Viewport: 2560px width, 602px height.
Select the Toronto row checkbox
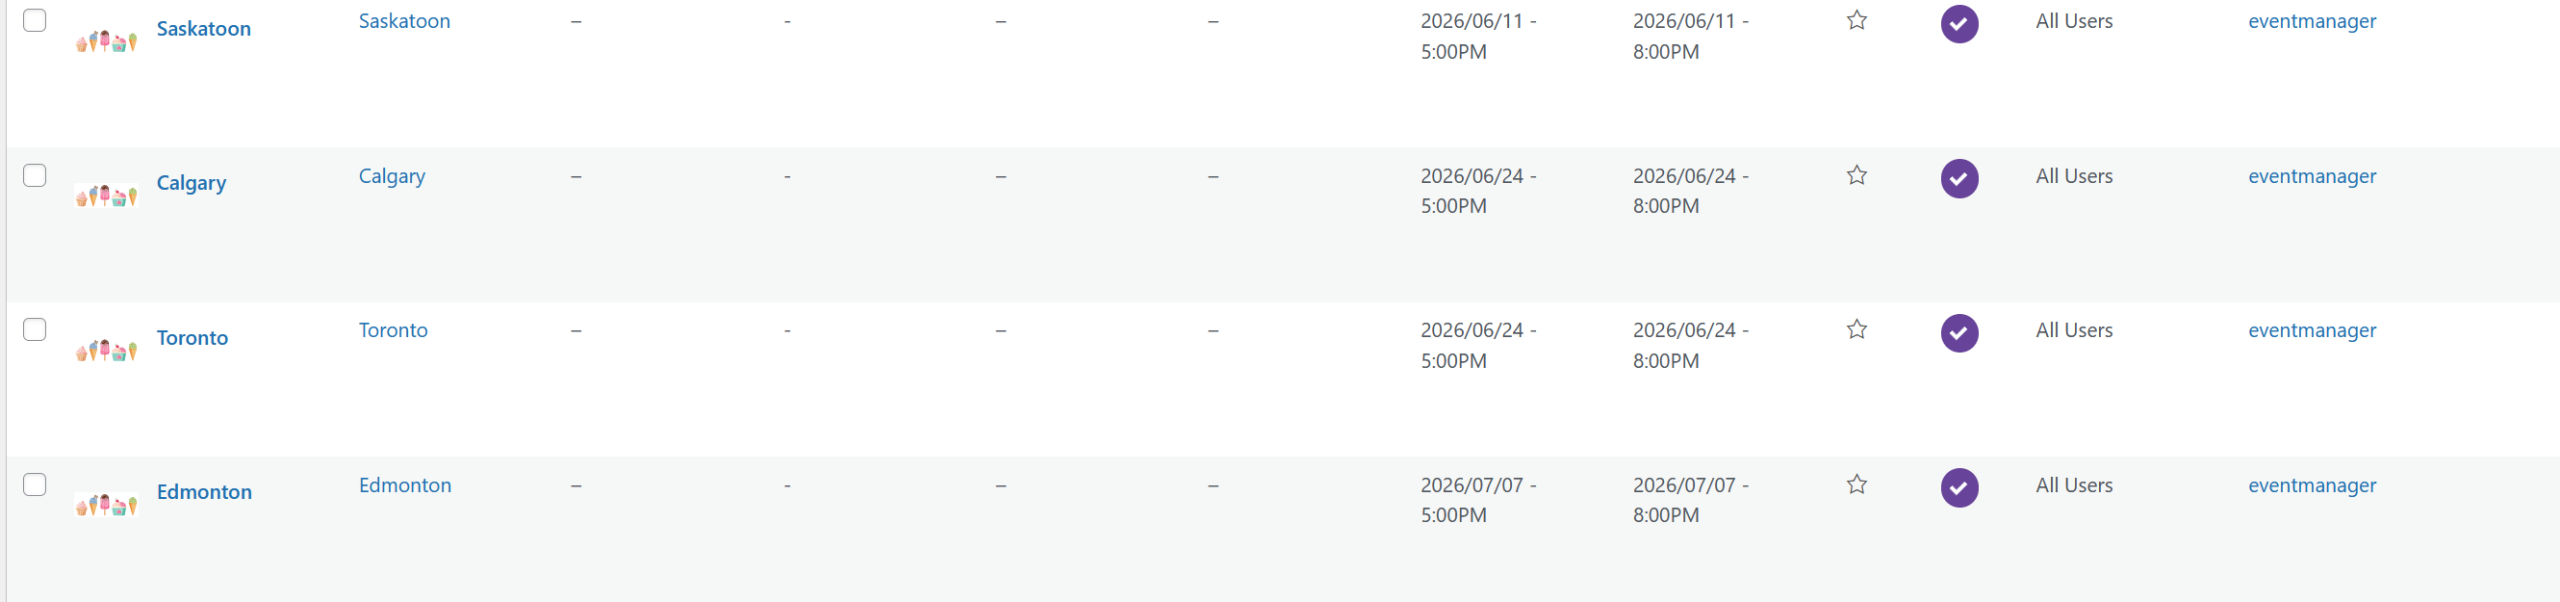[x=35, y=329]
